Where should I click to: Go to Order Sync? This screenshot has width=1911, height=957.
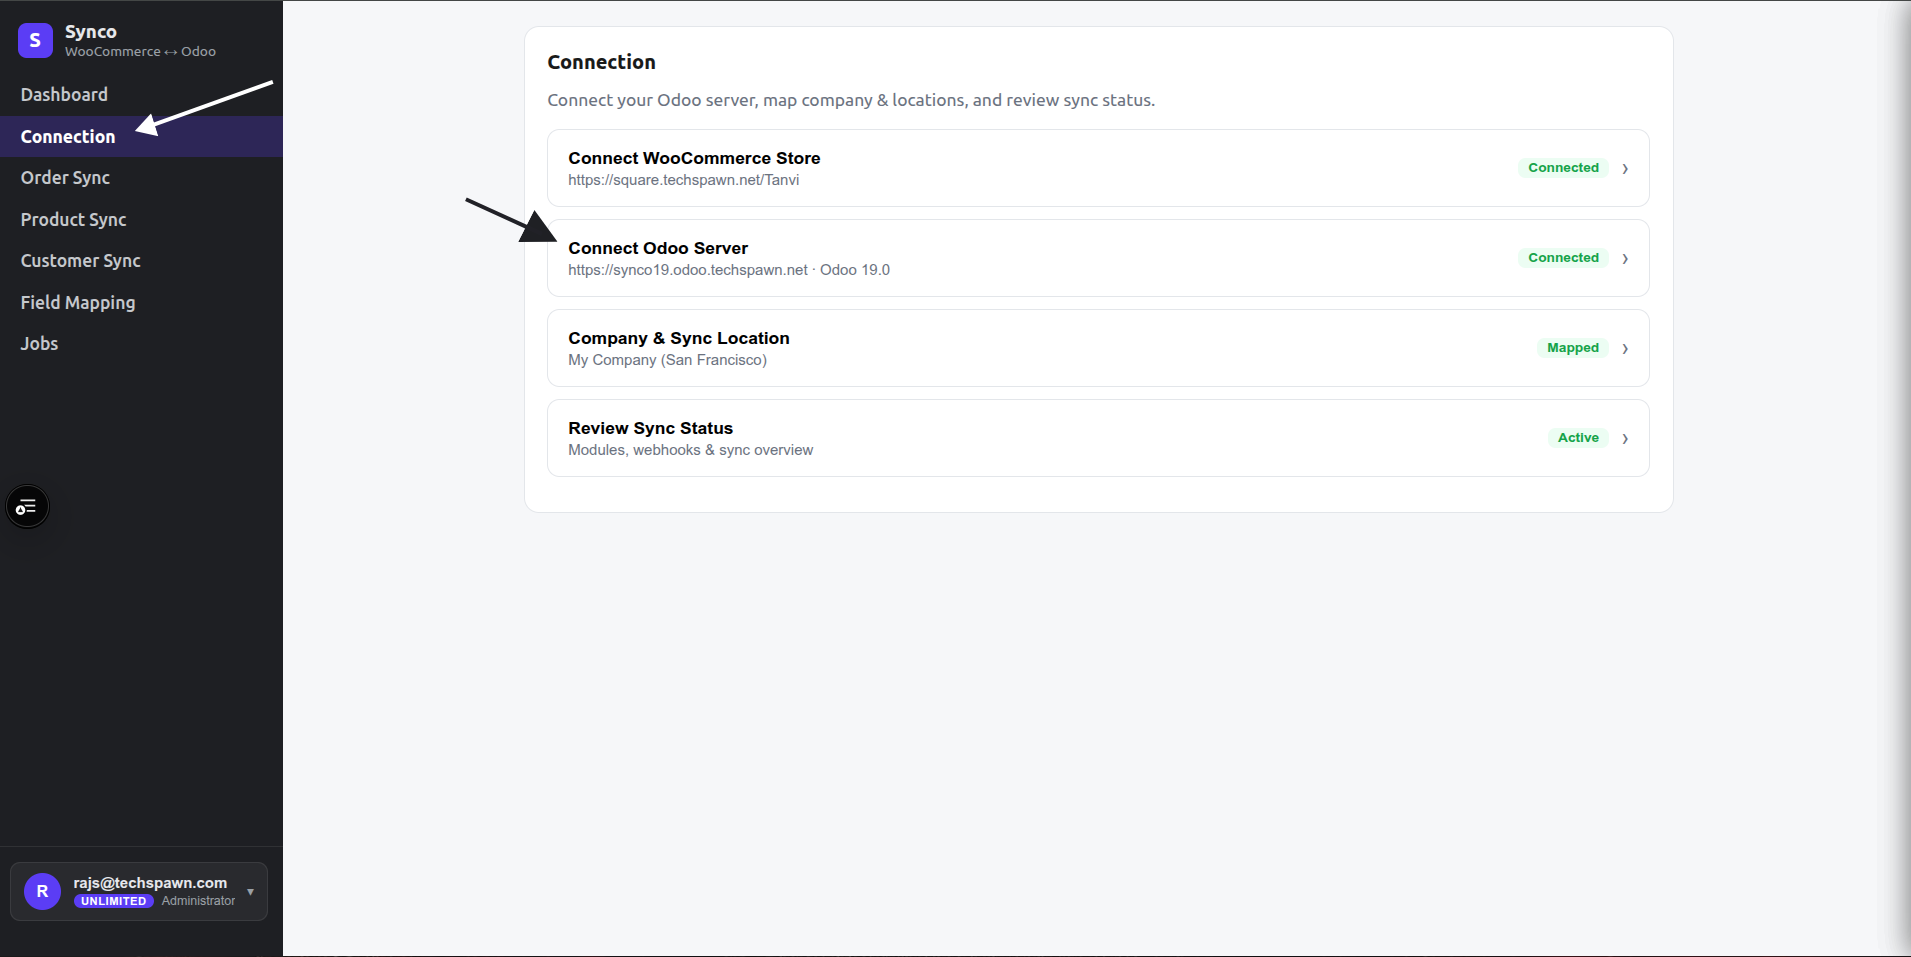point(65,178)
